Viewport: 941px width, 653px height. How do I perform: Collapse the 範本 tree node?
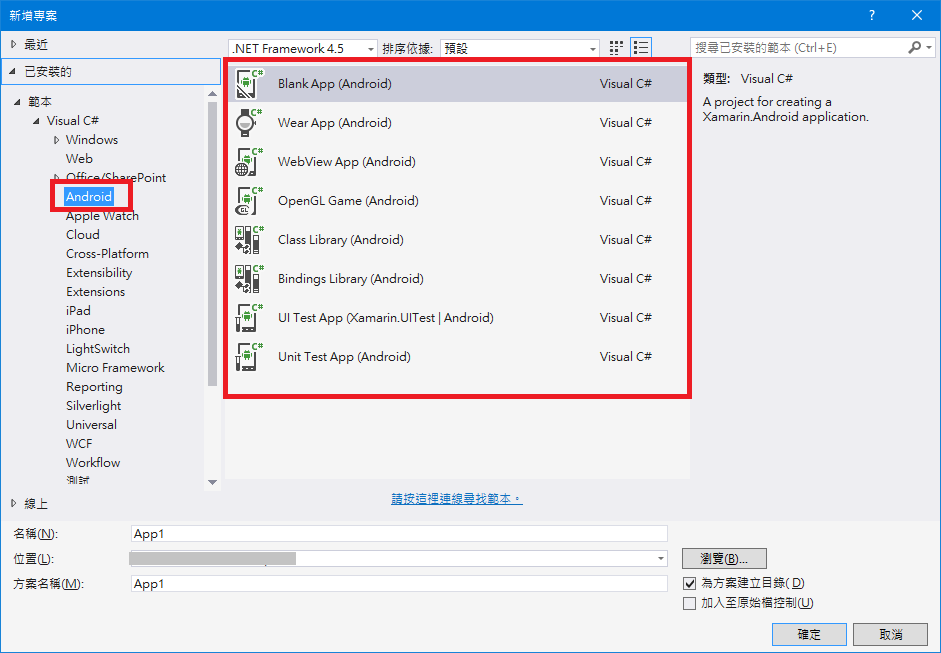(17, 102)
